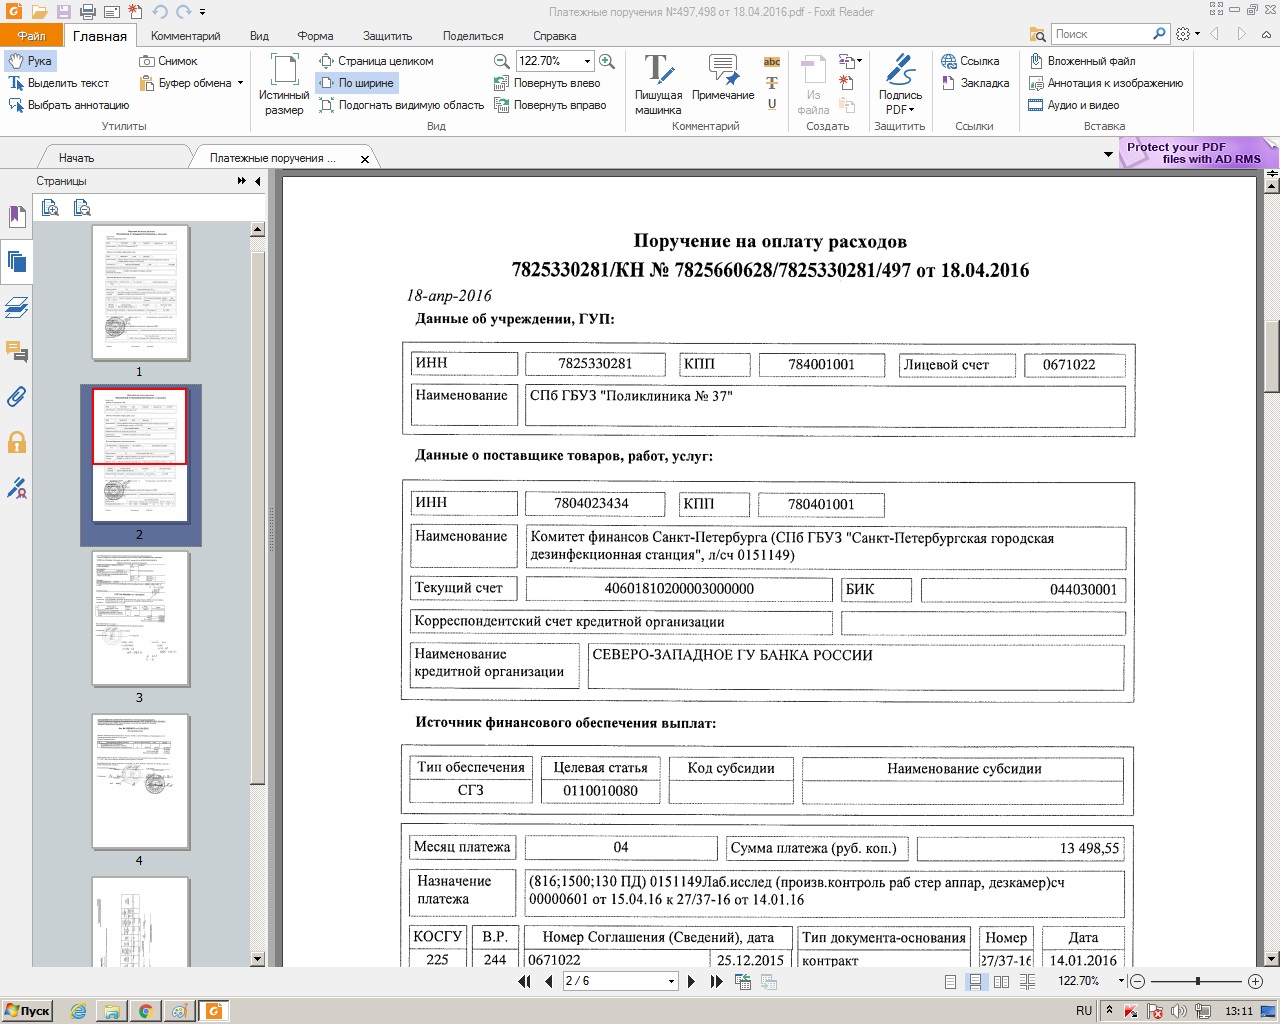Add a Note (Примечание) comment
This screenshot has width=1280, height=1024.
(x=723, y=78)
